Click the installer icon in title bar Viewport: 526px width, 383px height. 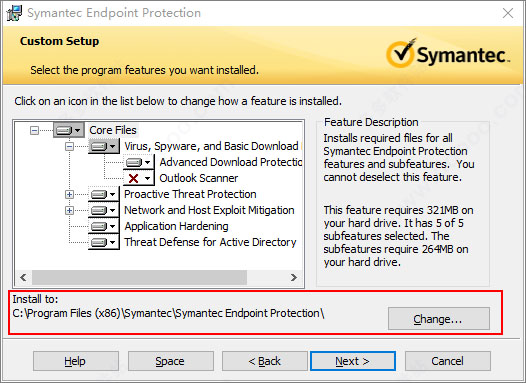click(14, 13)
